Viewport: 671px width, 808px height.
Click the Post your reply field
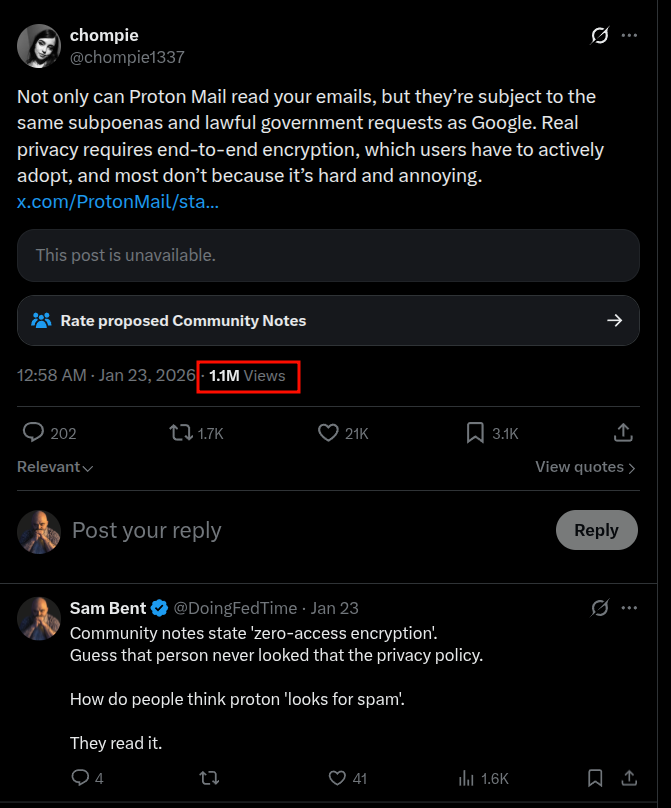(x=300, y=530)
